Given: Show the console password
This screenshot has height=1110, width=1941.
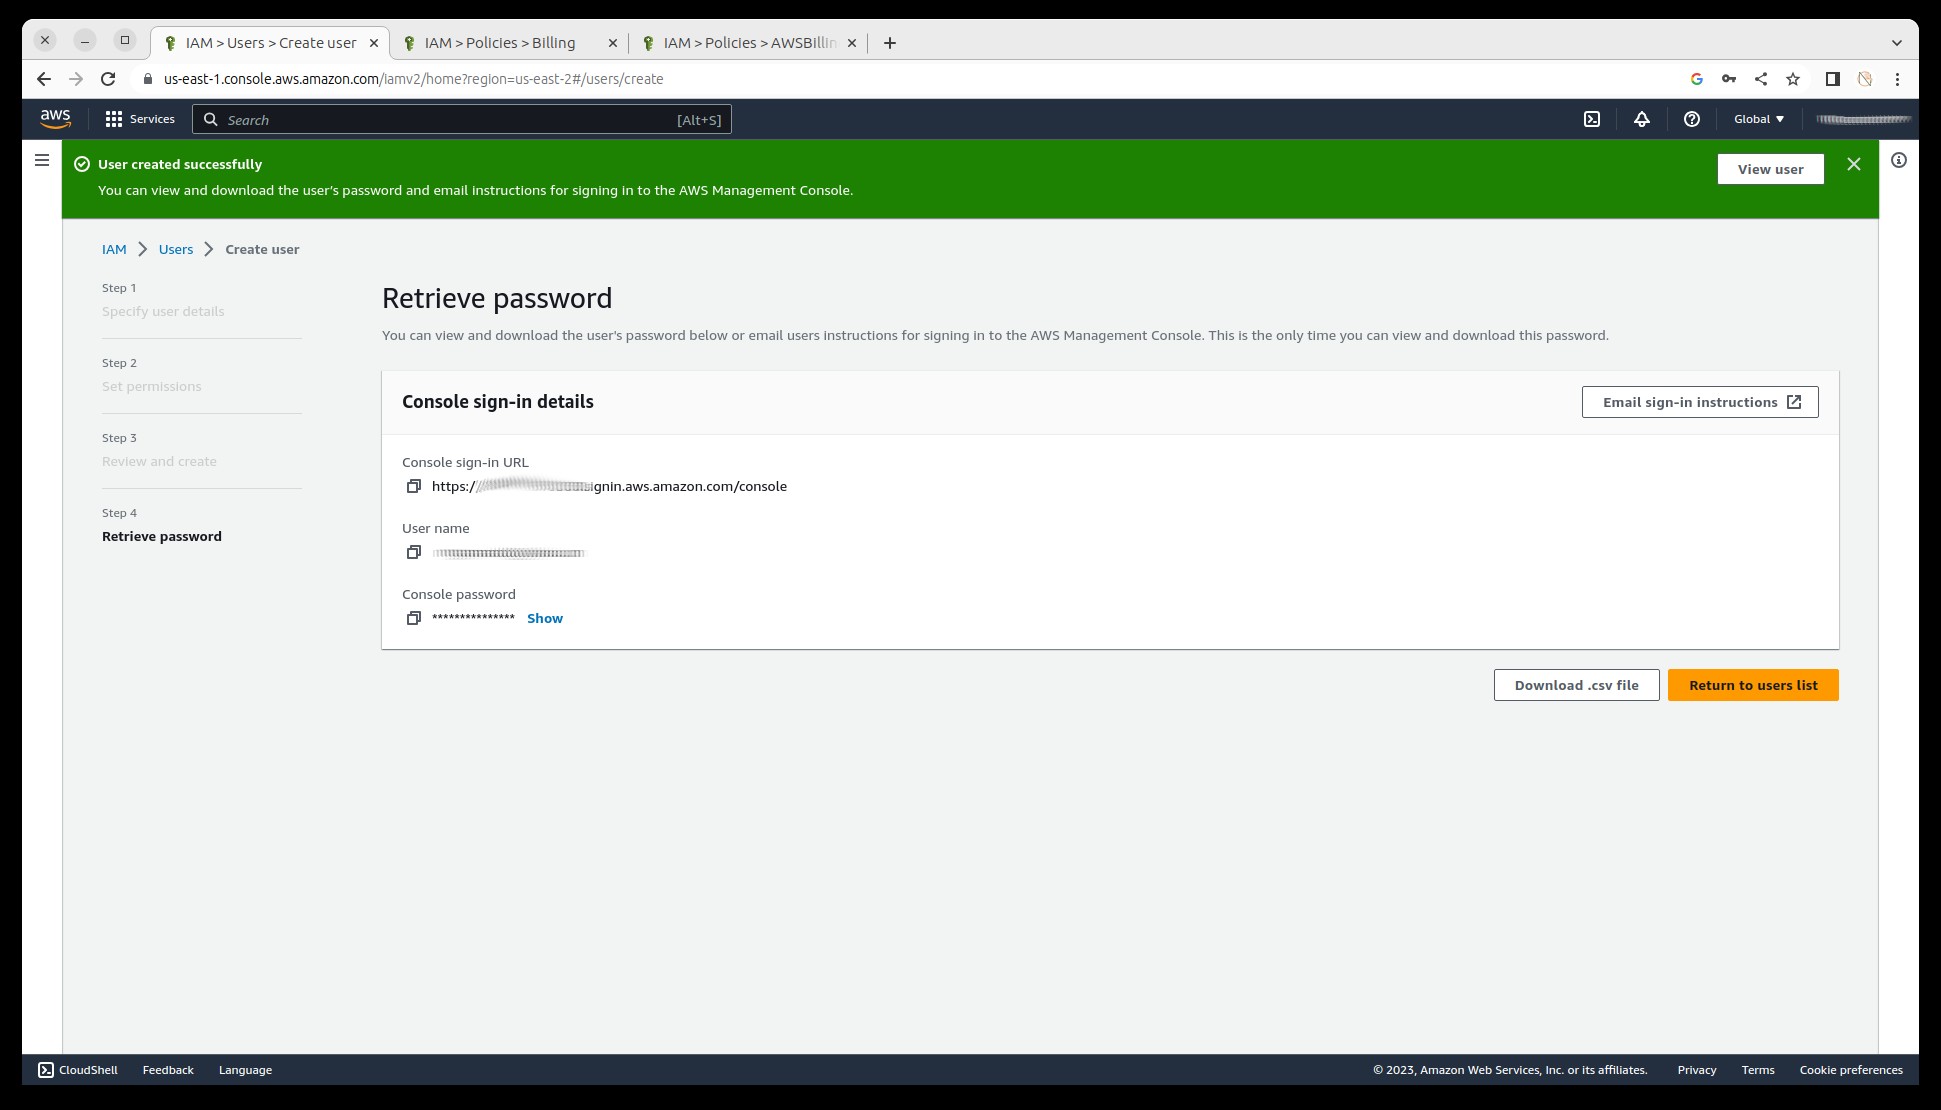Looking at the screenshot, I should [x=545, y=618].
